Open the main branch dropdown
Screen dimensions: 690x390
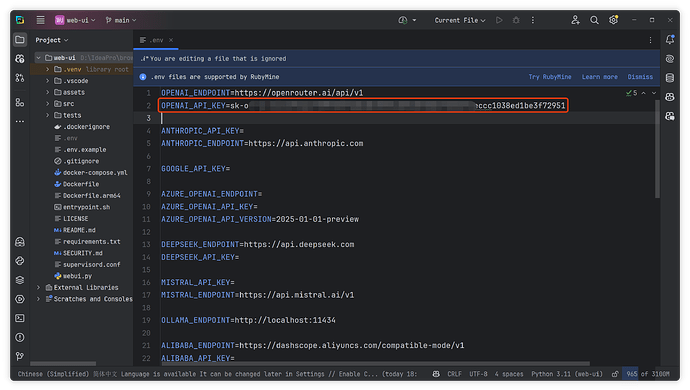[121, 20]
